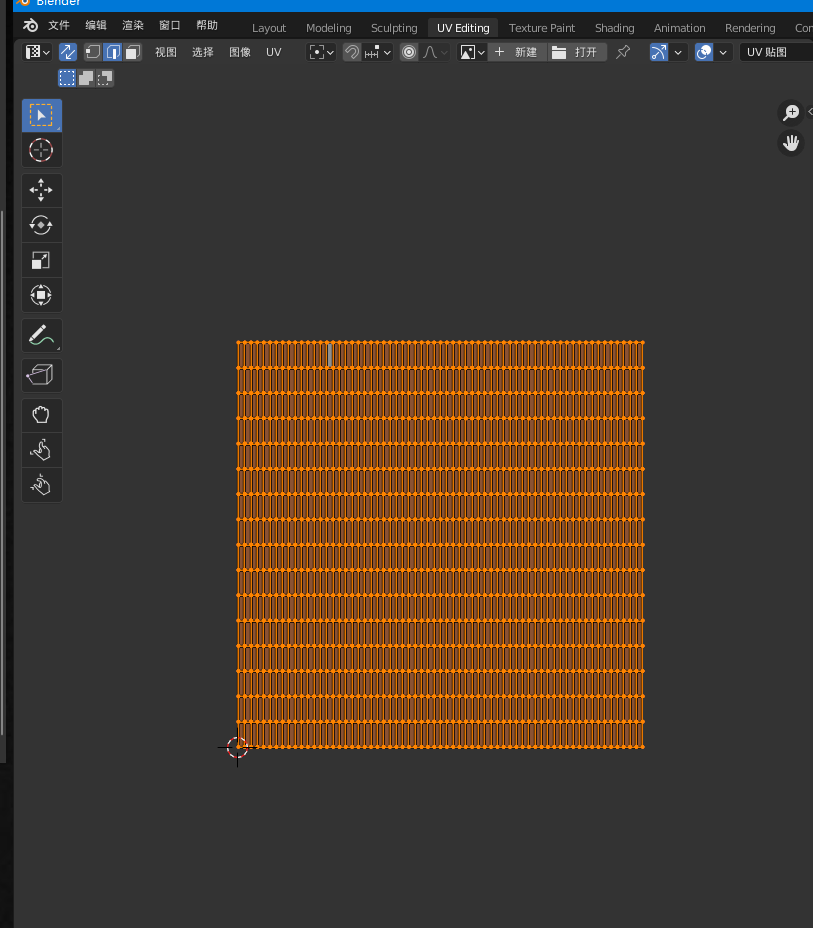Image resolution: width=813 pixels, height=928 pixels.
Task: Select the Transform tool
Action: pos(41,295)
